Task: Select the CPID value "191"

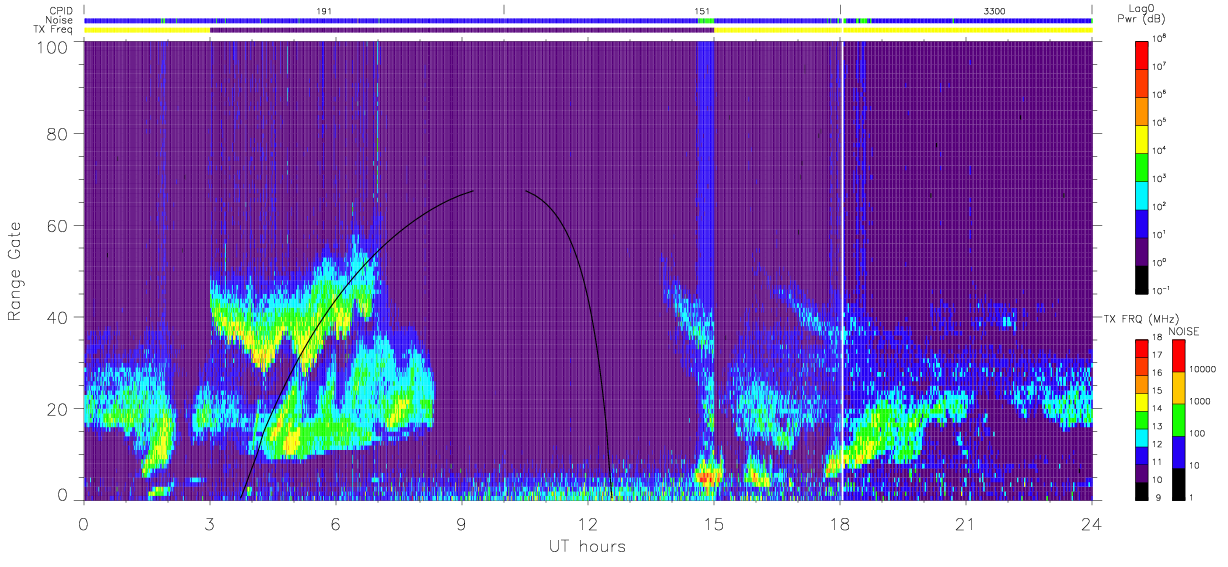Action: coord(324,10)
